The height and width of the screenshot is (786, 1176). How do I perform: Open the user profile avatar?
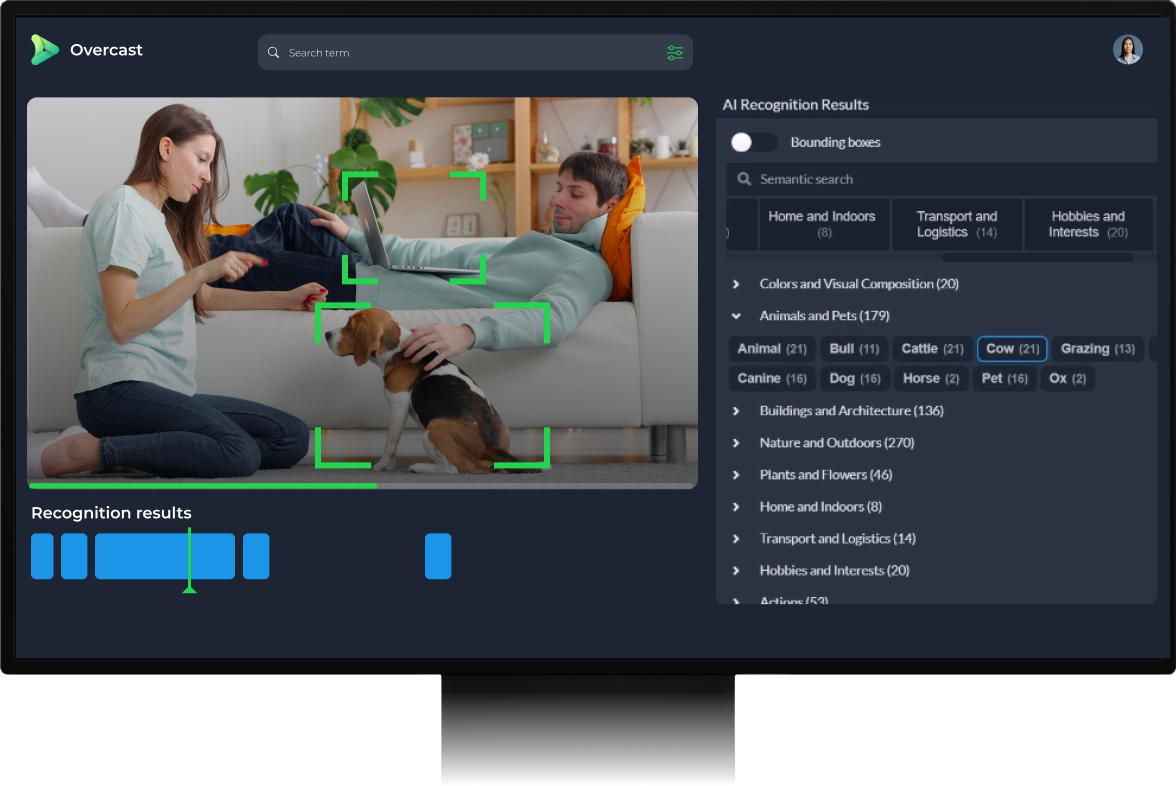[x=1127, y=49]
